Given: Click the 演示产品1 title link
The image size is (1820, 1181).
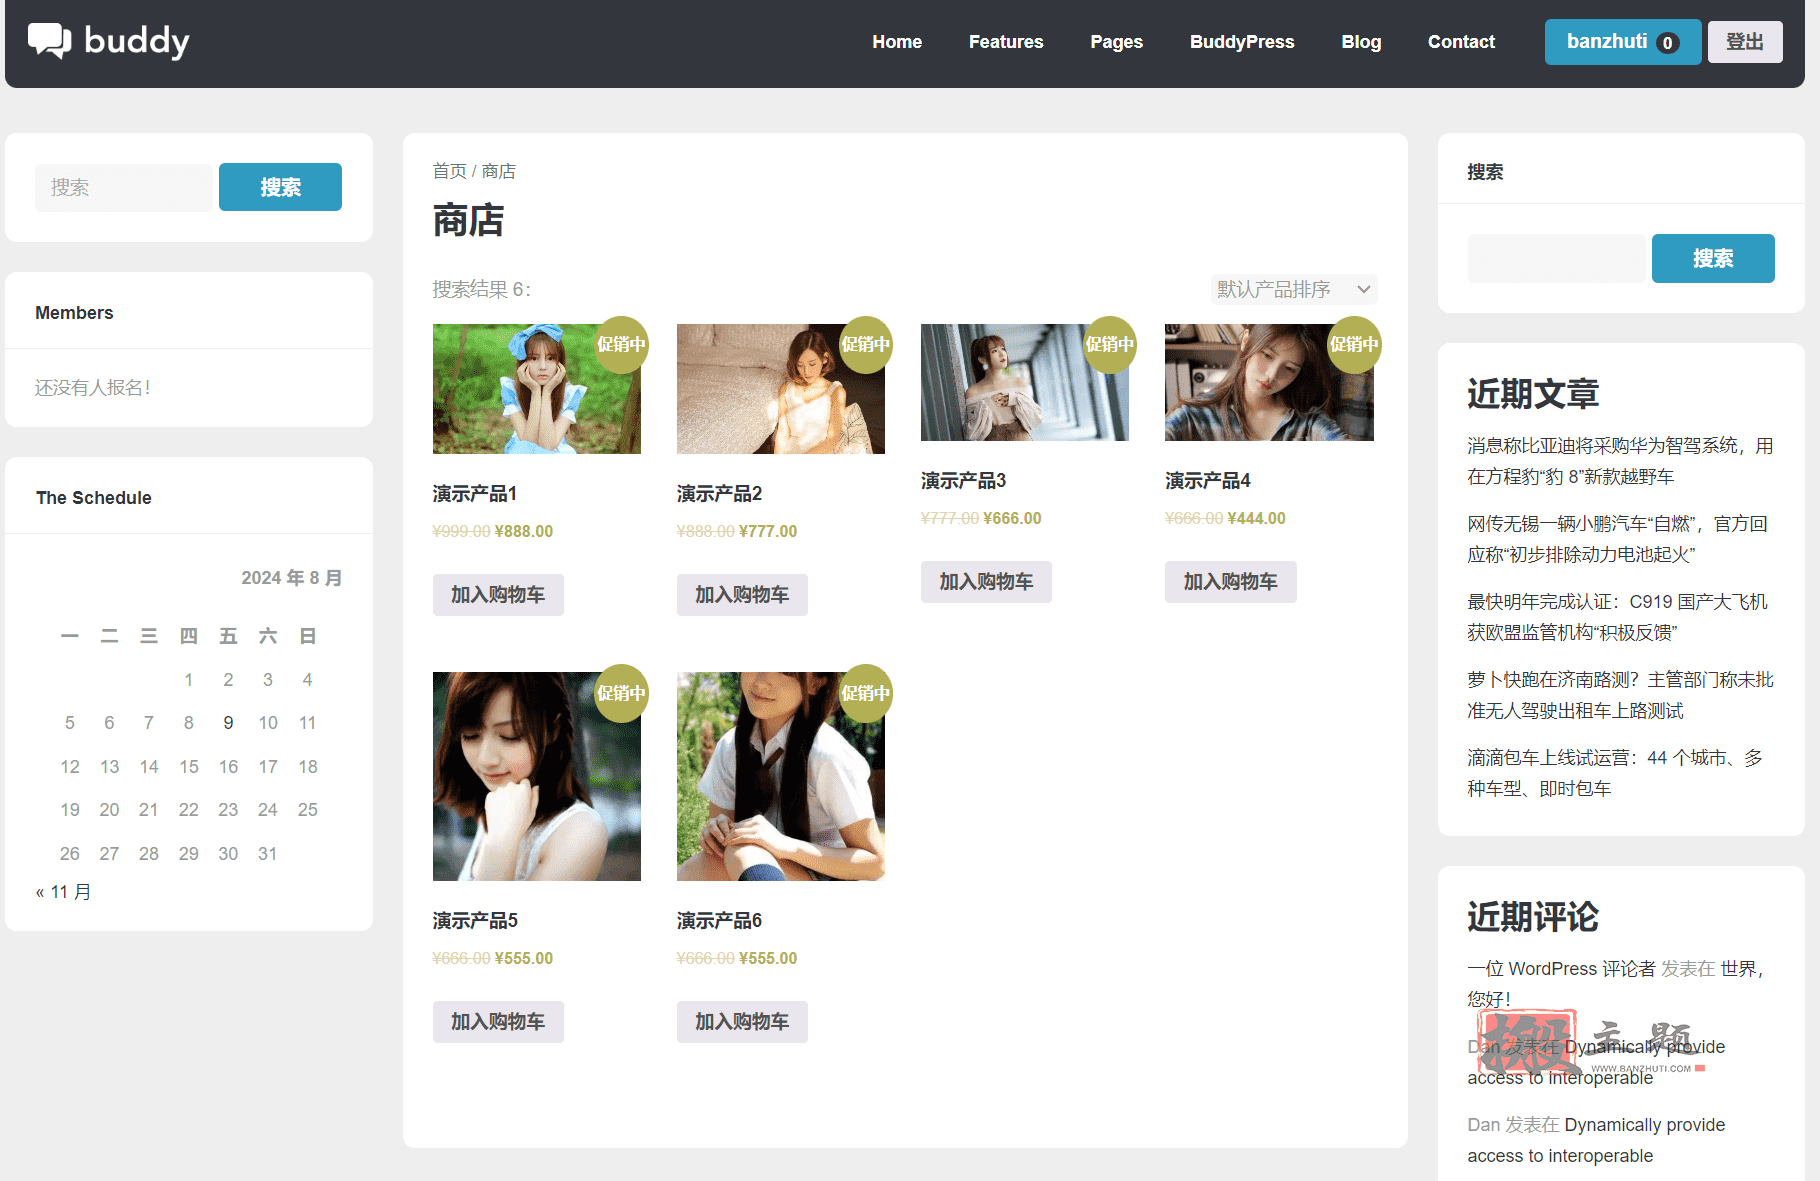Looking at the screenshot, I should tap(475, 494).
